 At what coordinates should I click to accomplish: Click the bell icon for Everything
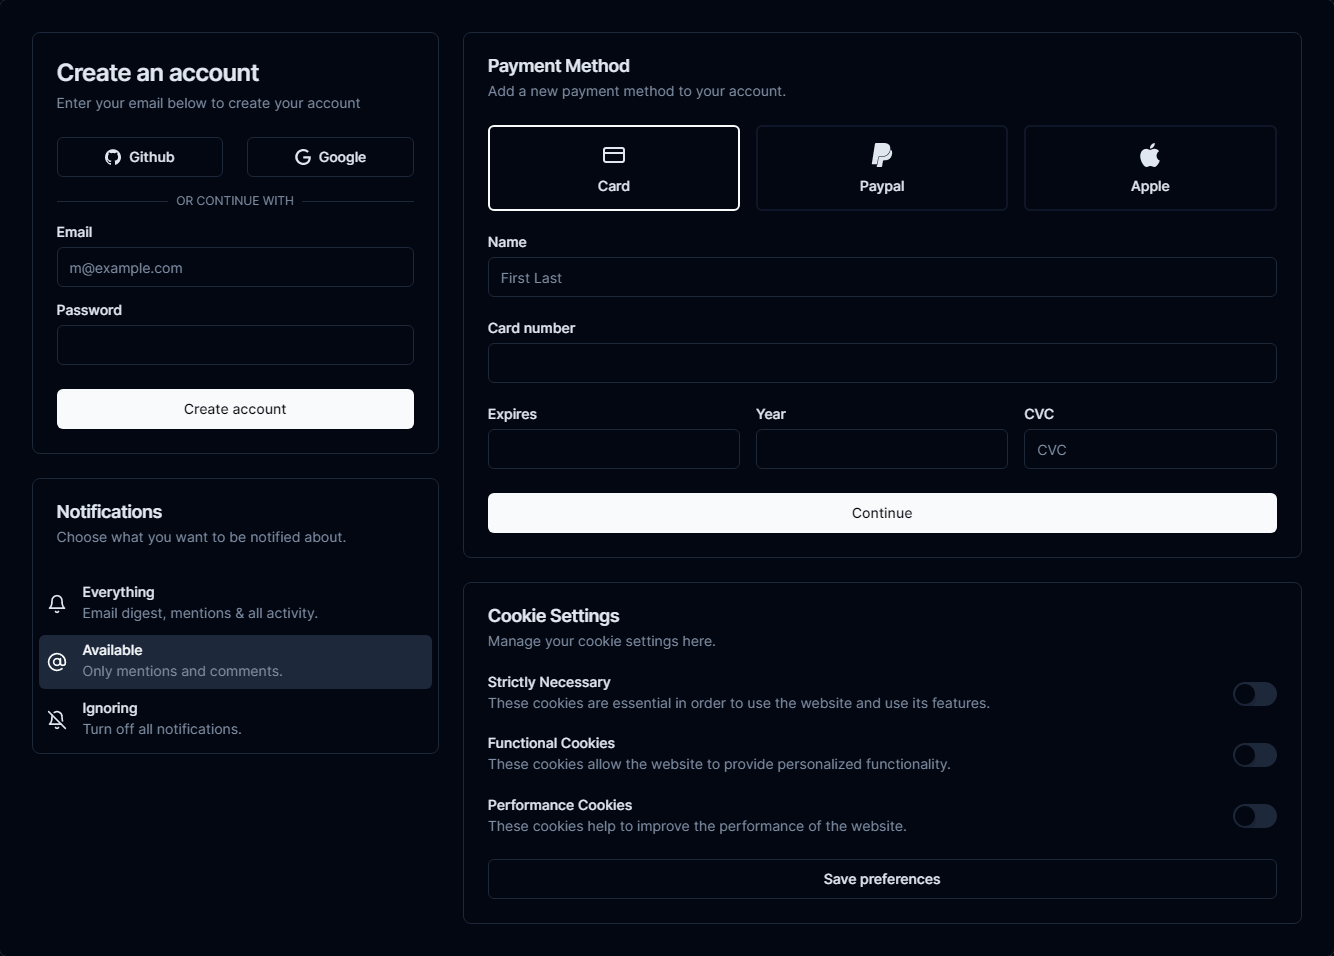coord(57,603)
